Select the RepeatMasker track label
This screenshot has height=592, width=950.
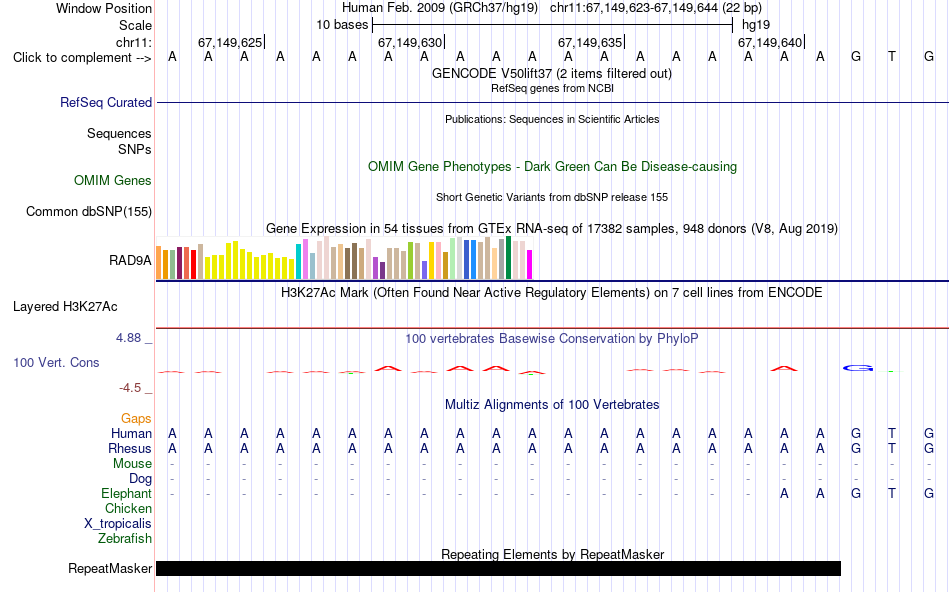[110, 568]
